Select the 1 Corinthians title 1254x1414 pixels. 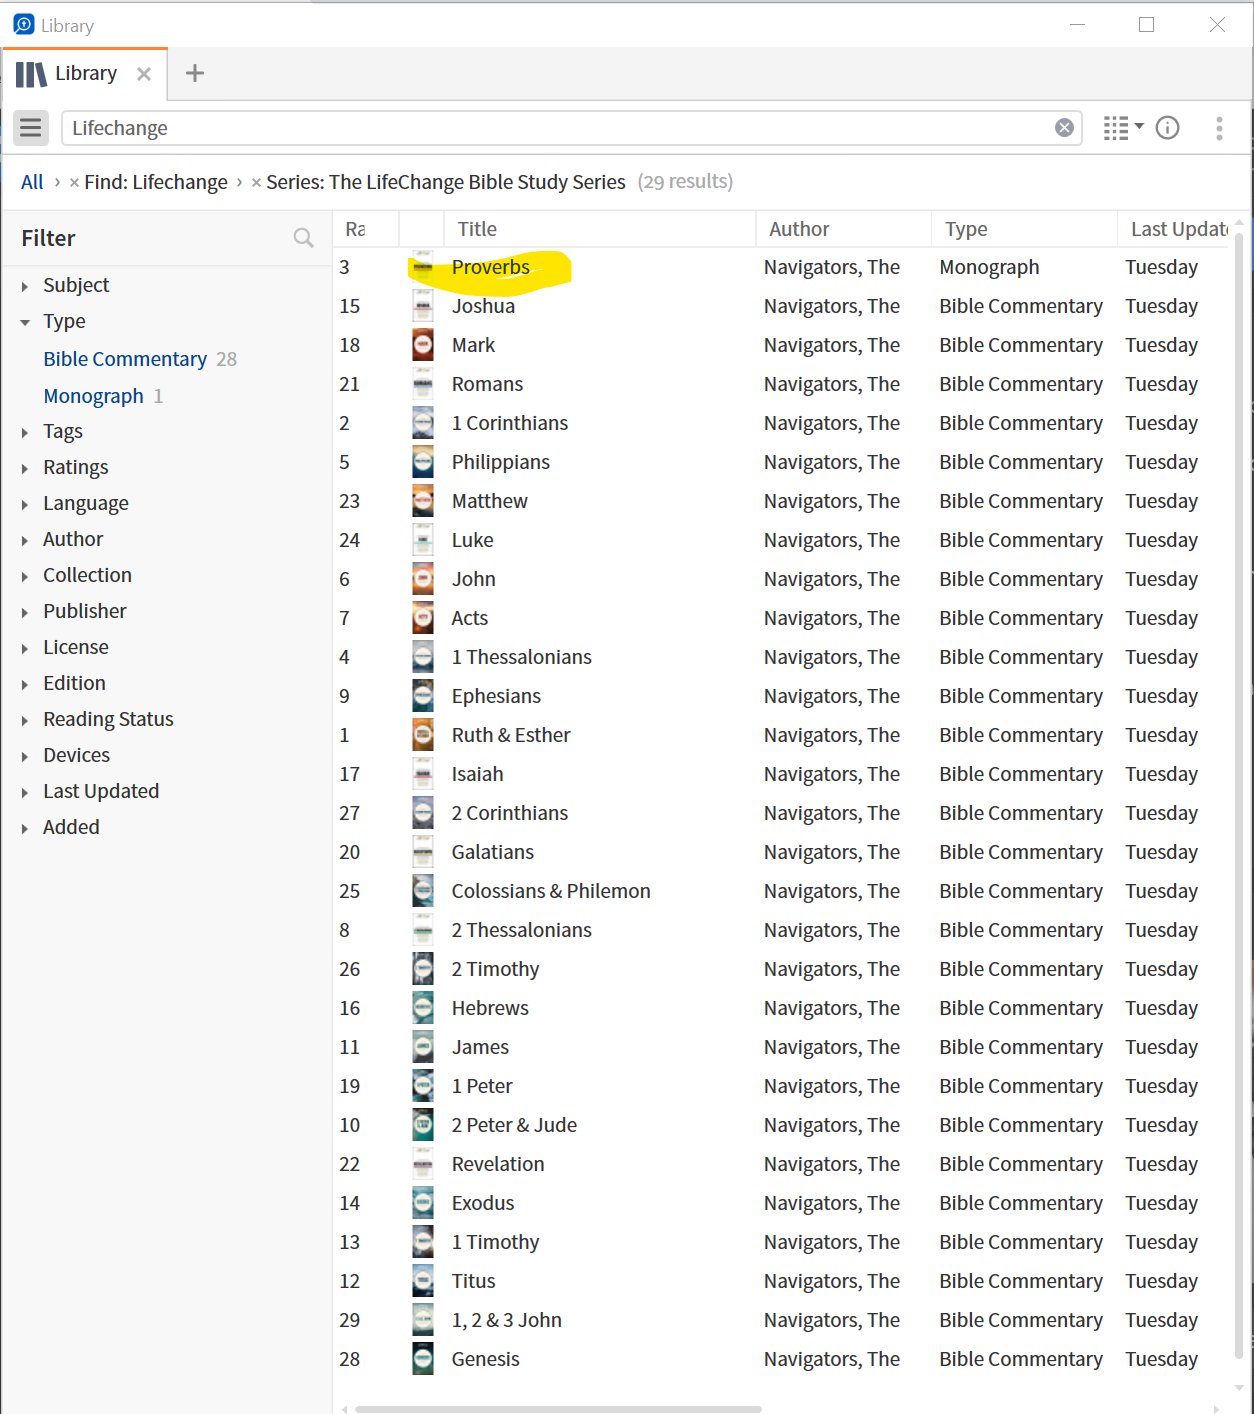coord(510,423)
